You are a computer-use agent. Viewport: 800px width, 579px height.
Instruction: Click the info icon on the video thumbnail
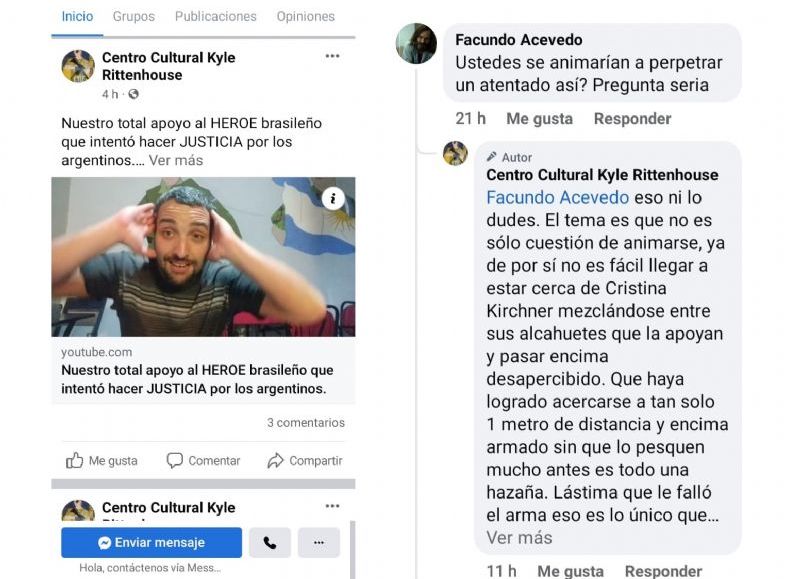pyautogui.click(x=333, y=198)
